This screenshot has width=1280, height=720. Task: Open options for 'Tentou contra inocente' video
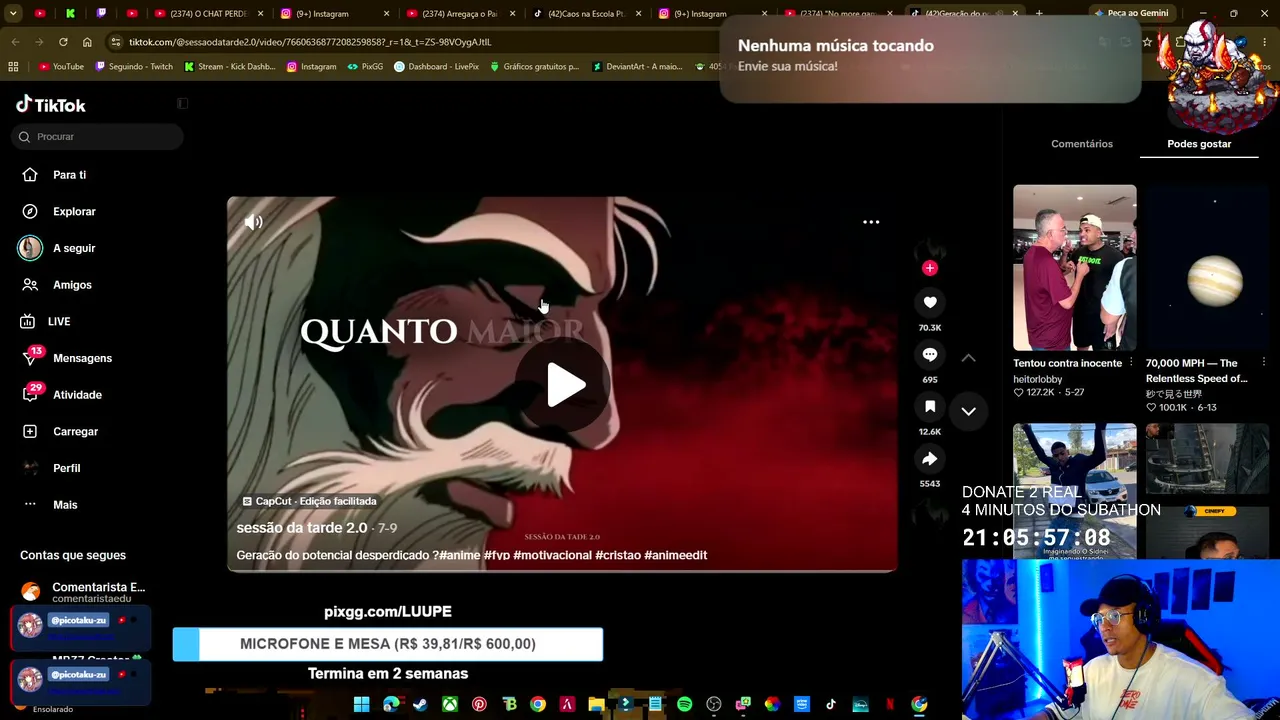click(1131, 362)
